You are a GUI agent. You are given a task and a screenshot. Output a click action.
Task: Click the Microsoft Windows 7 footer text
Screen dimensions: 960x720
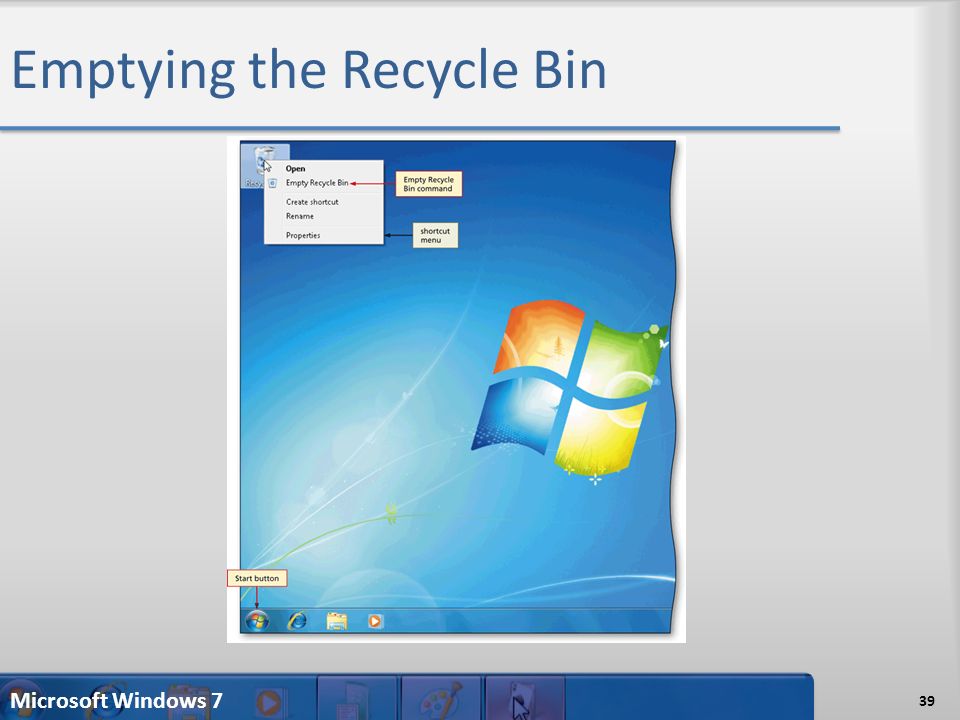pyautogui.click(x=116, y=700)
